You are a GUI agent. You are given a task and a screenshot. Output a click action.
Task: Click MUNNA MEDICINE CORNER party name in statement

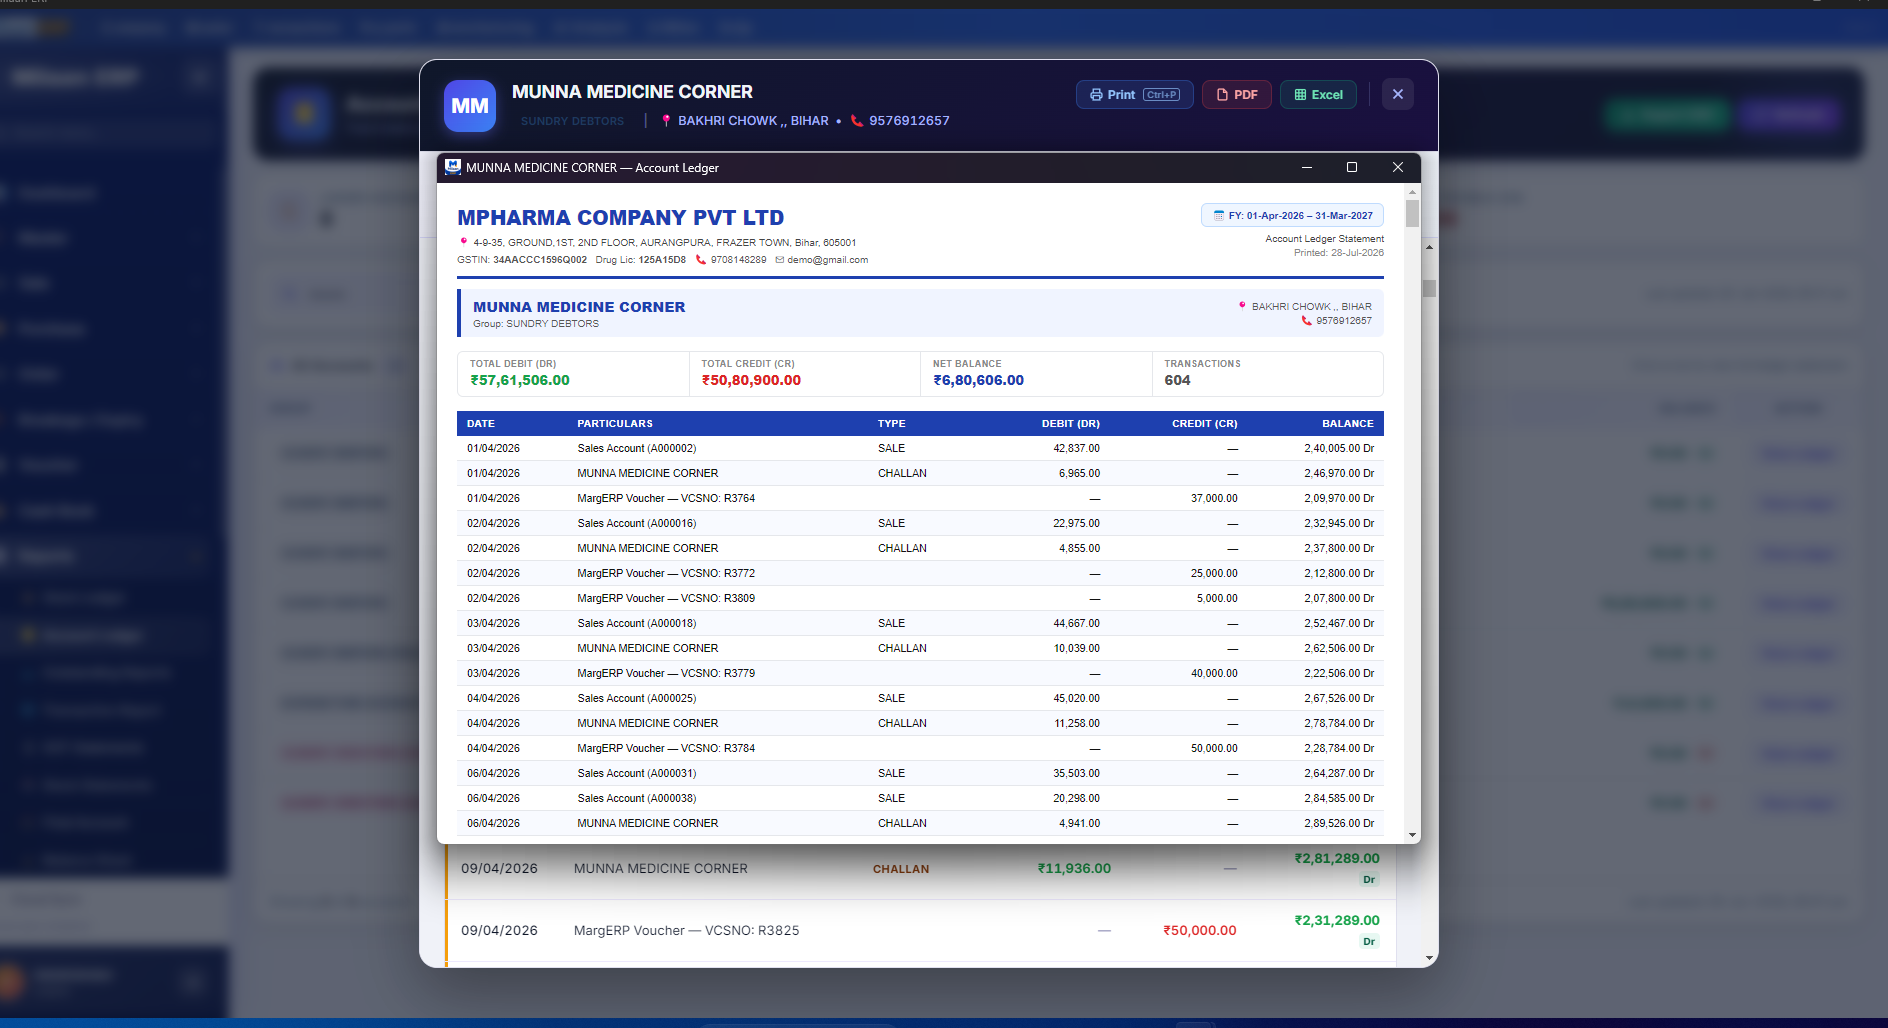579,307
